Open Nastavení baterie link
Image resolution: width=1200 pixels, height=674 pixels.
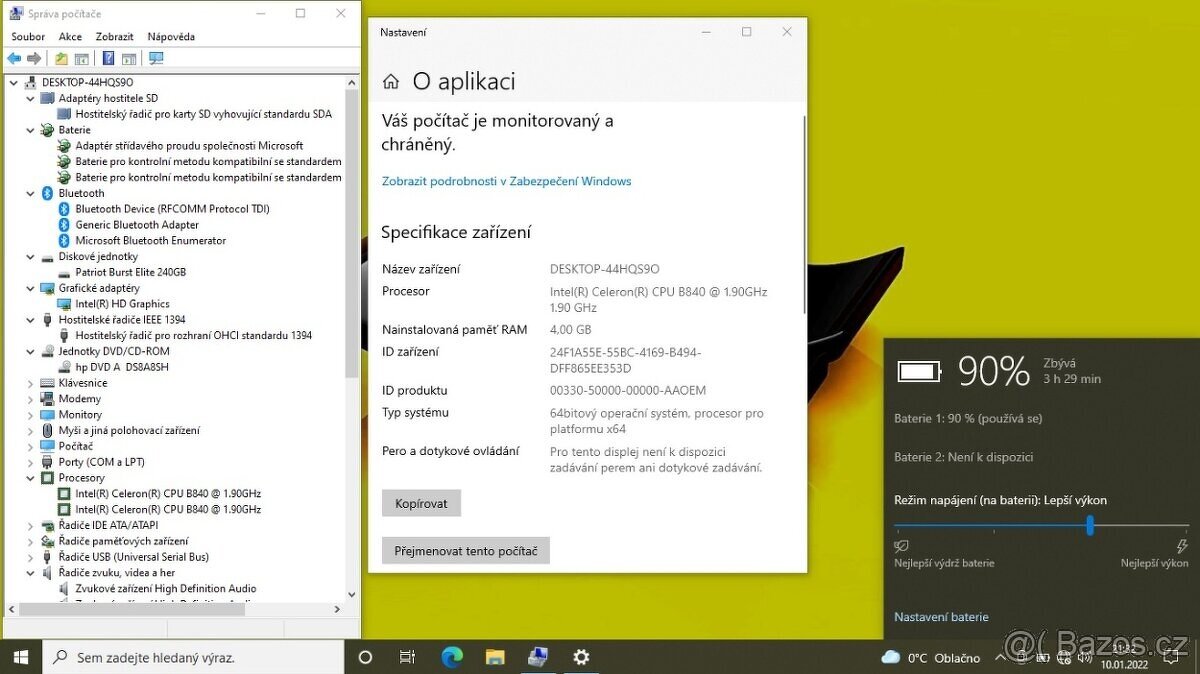pyautogui.click(x=940, y=617)
